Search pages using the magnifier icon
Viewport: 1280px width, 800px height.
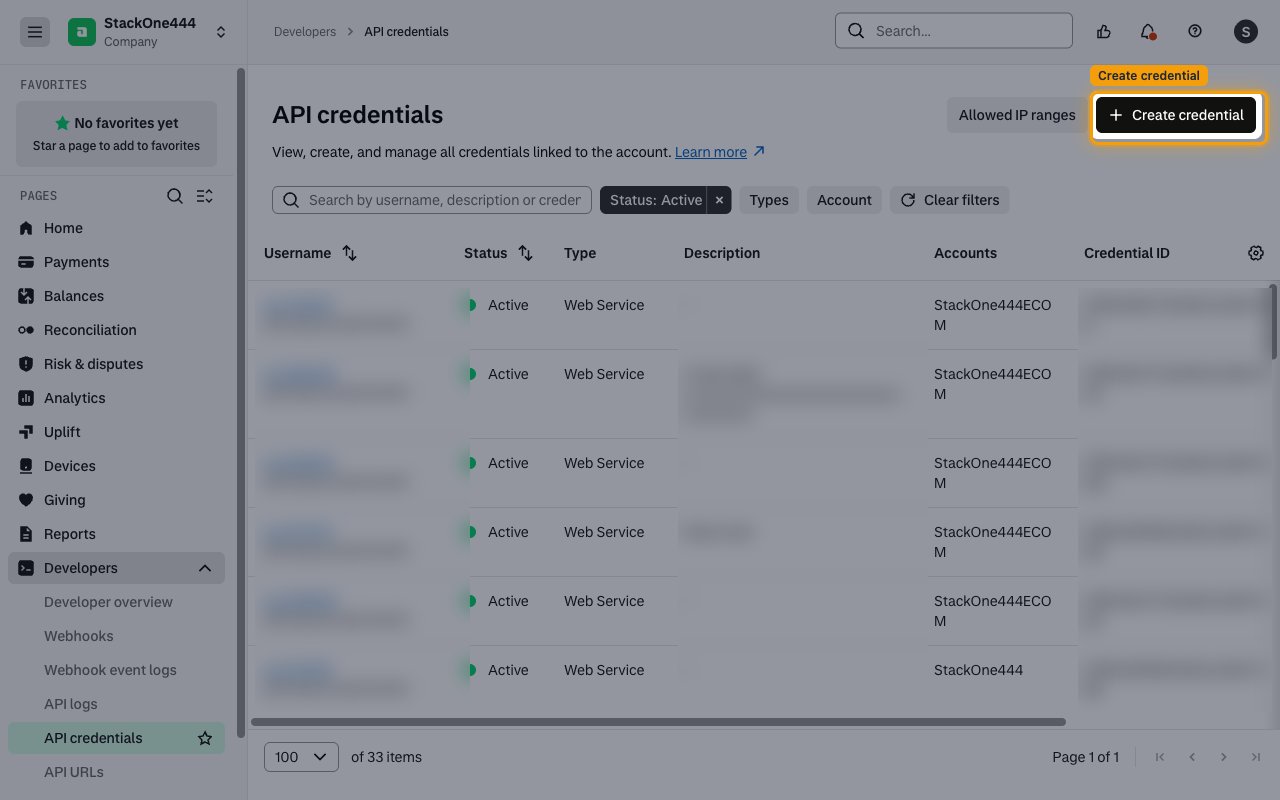coord(174,196)
